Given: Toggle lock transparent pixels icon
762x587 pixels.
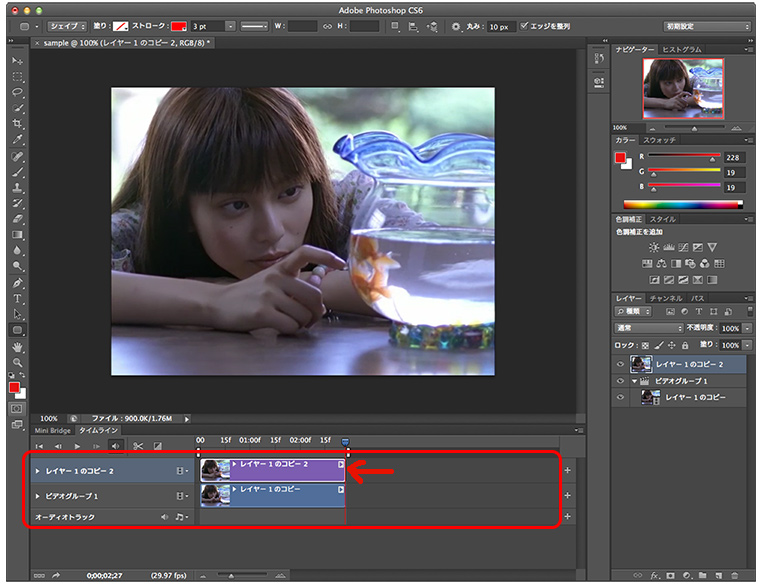Looking at the screenshot, I should point(645,345).
